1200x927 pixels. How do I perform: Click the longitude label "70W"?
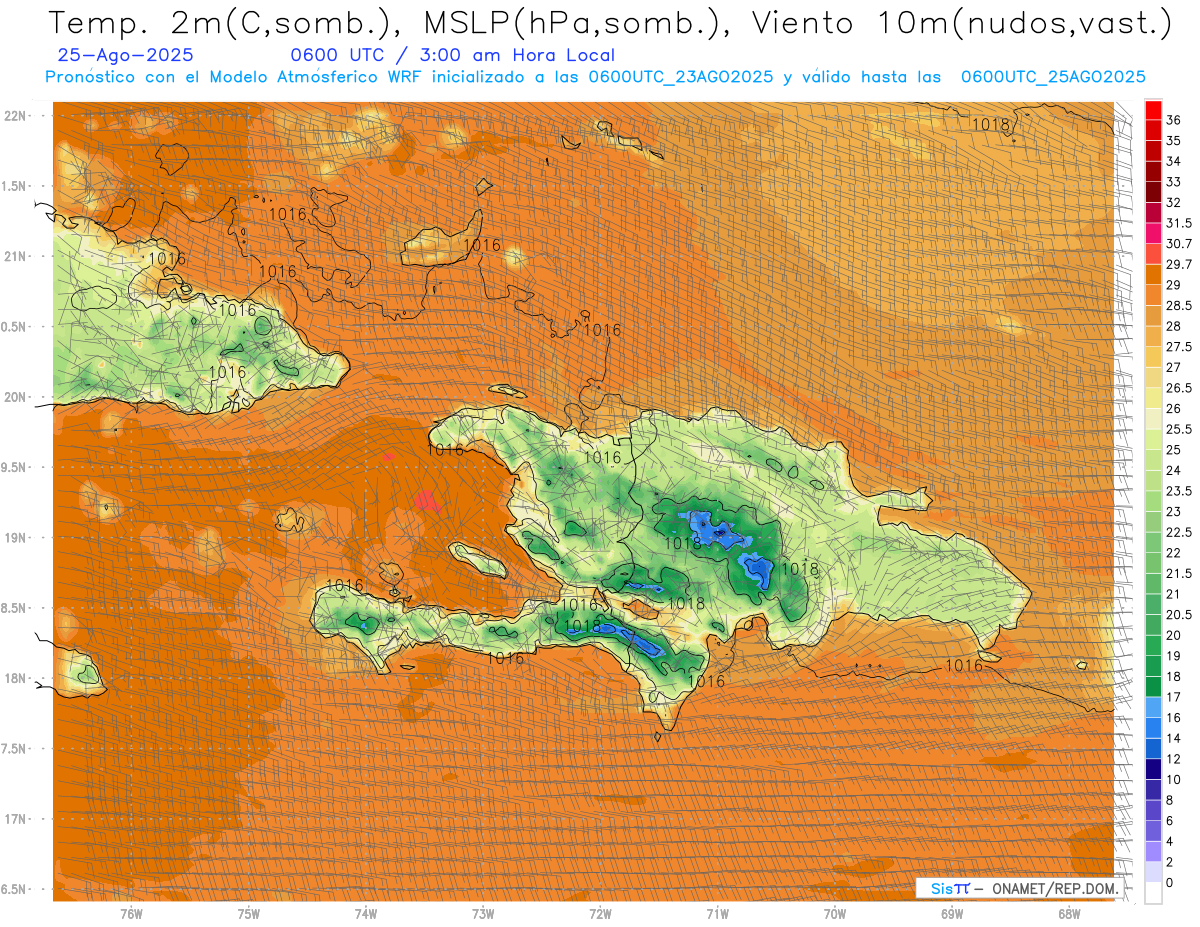[x=835, y=913]
